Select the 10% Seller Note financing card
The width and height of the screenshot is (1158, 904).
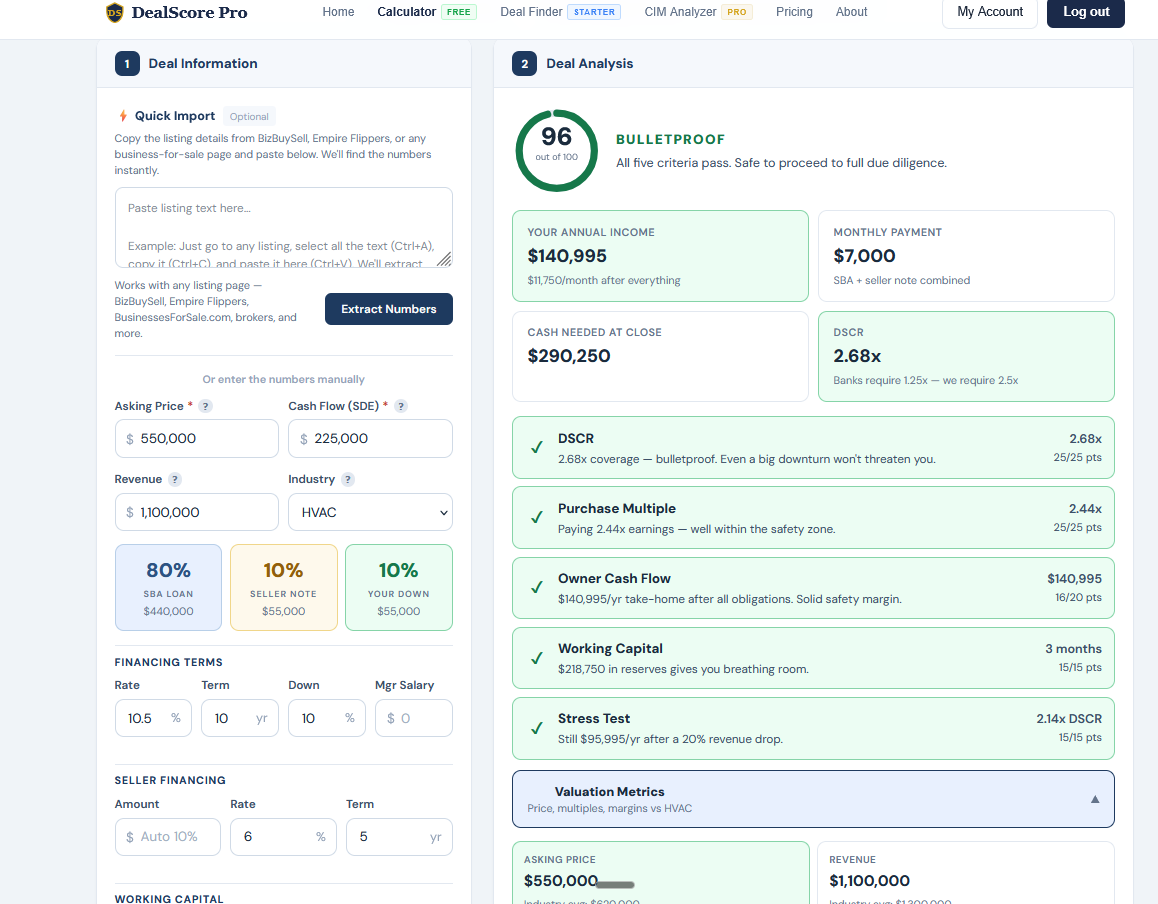[284, 587]
